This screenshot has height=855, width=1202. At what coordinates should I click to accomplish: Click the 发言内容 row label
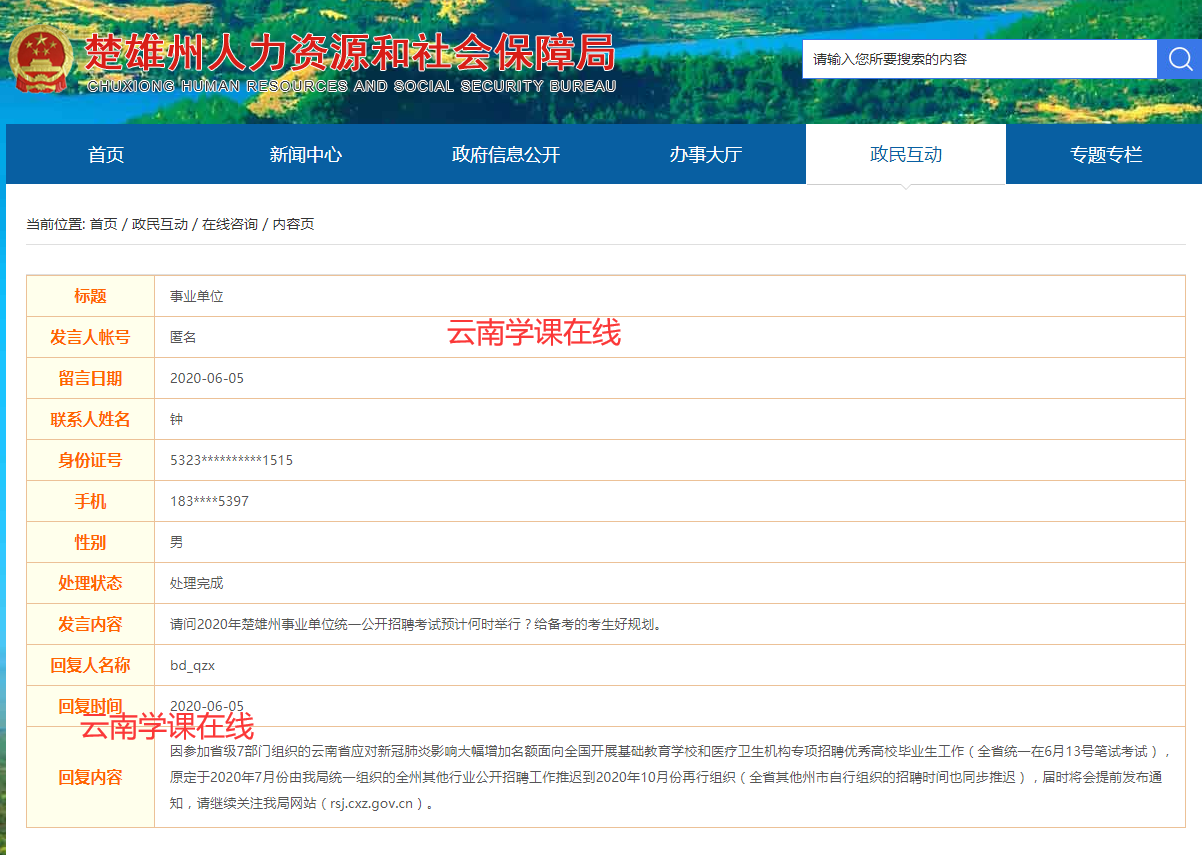pos(90,624)
